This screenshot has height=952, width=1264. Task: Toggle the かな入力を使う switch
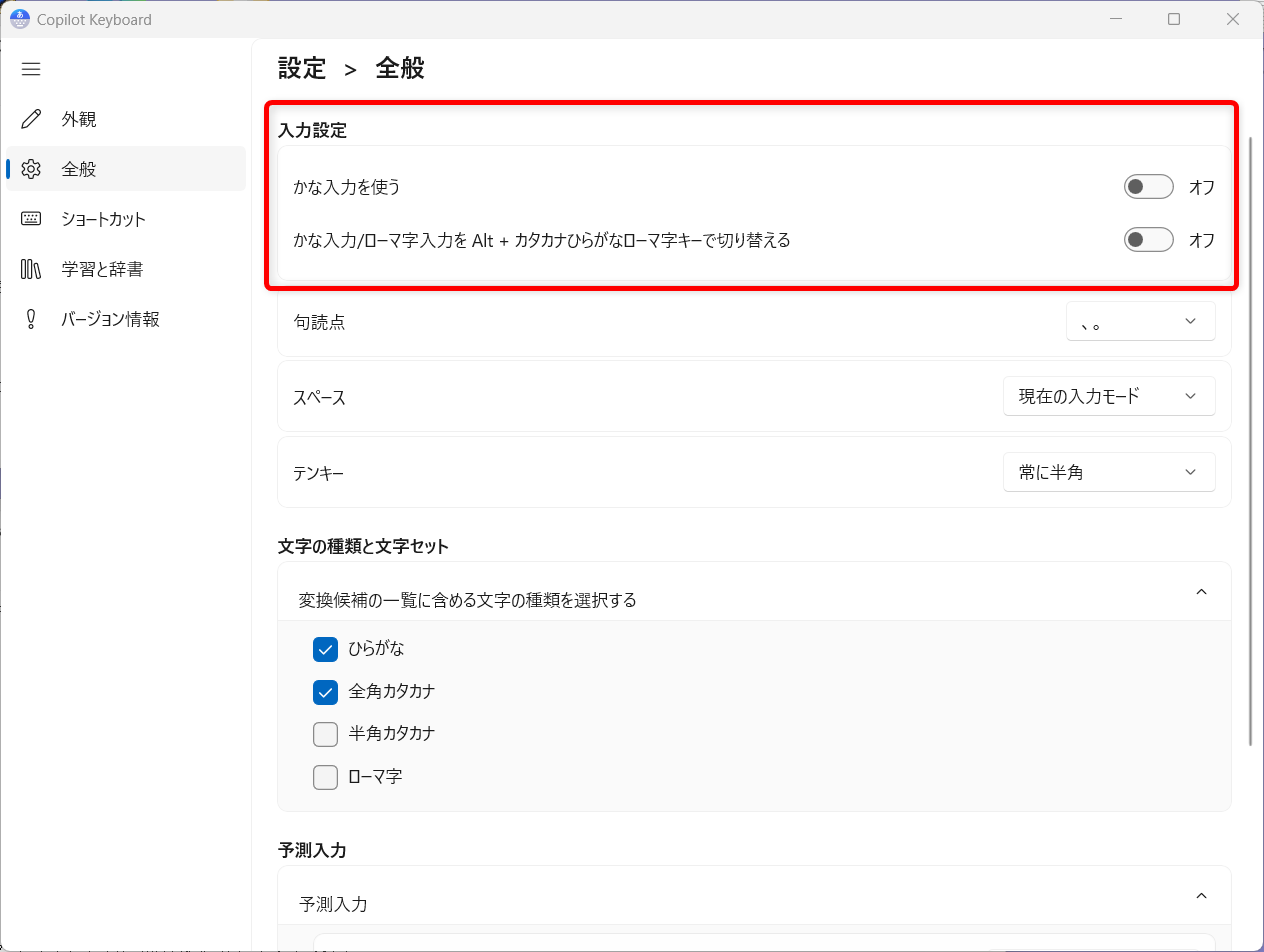[1148, 187]
